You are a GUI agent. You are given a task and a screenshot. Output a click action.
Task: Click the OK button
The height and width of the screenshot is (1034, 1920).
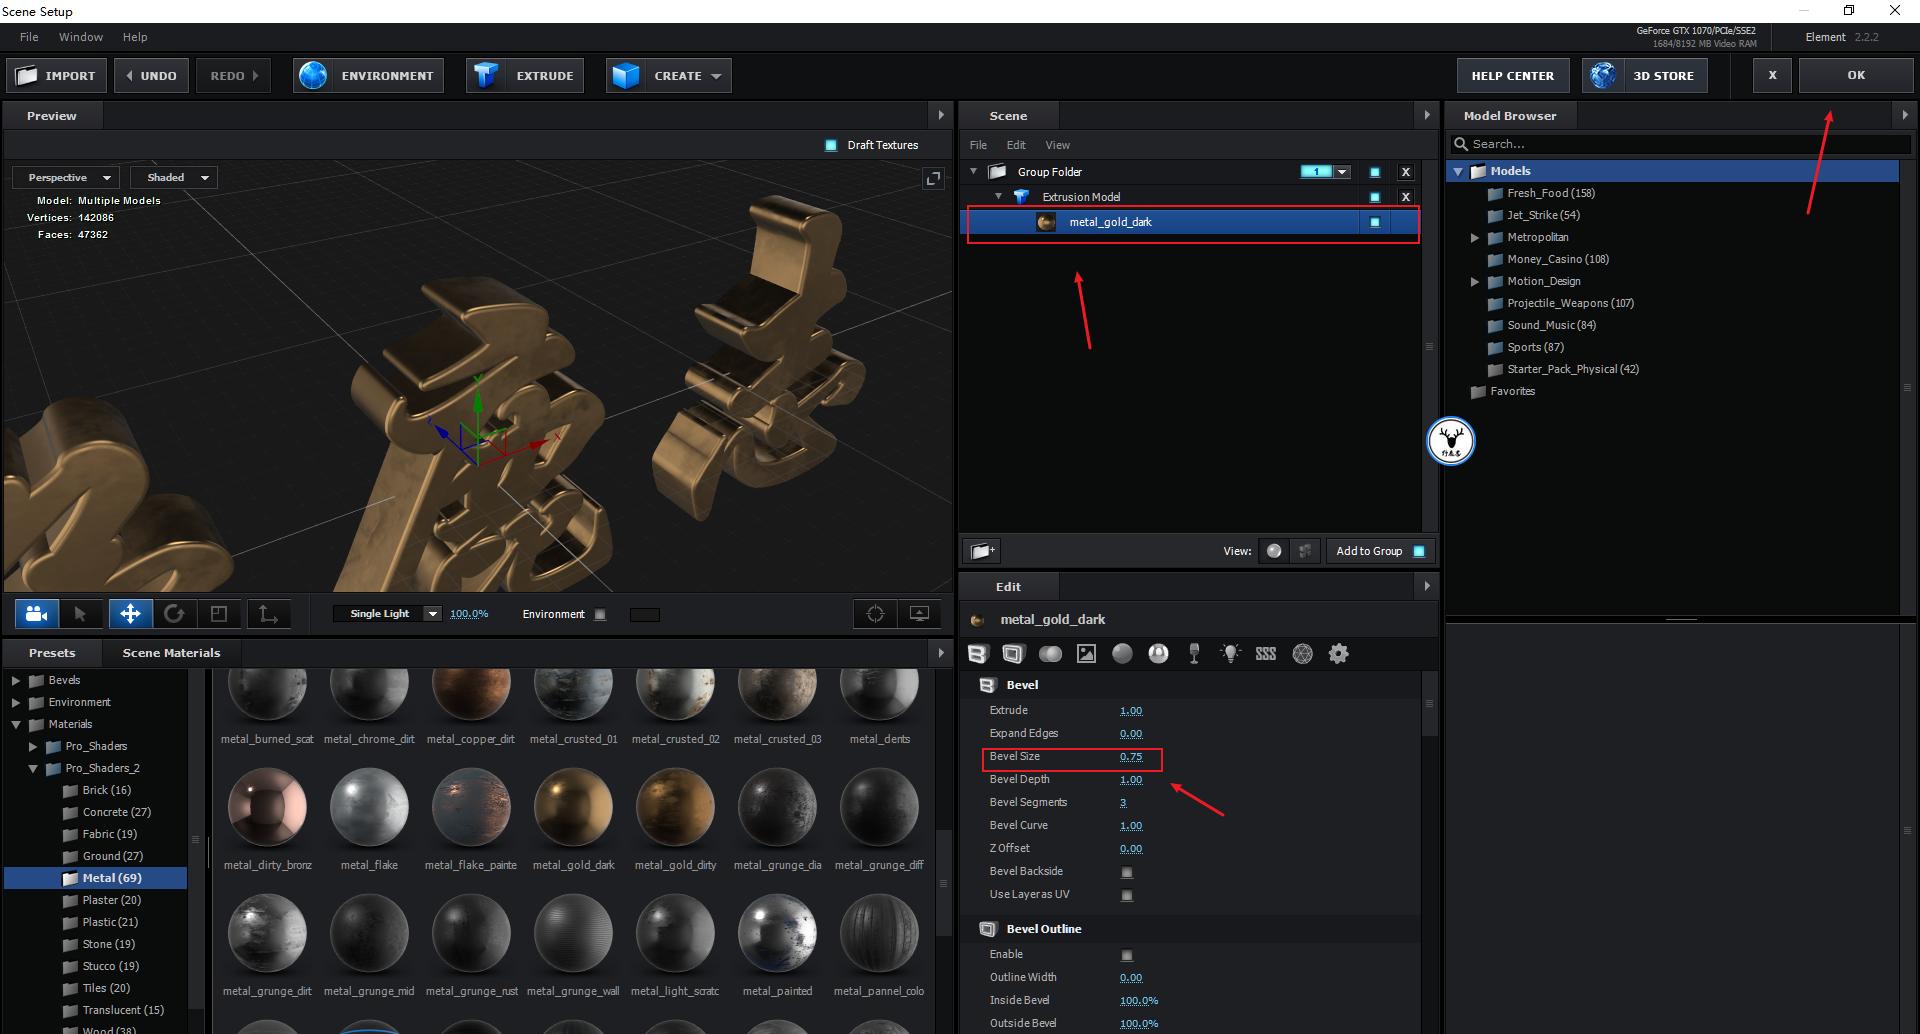tap(1855, 76)
